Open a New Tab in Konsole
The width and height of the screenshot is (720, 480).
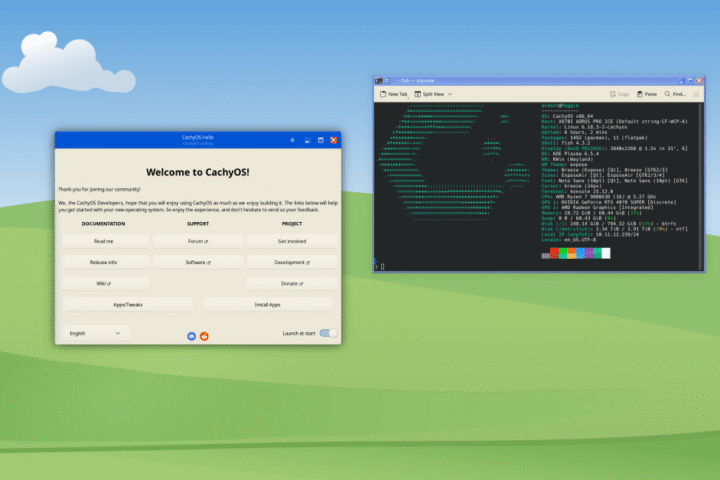pos(394,94)
